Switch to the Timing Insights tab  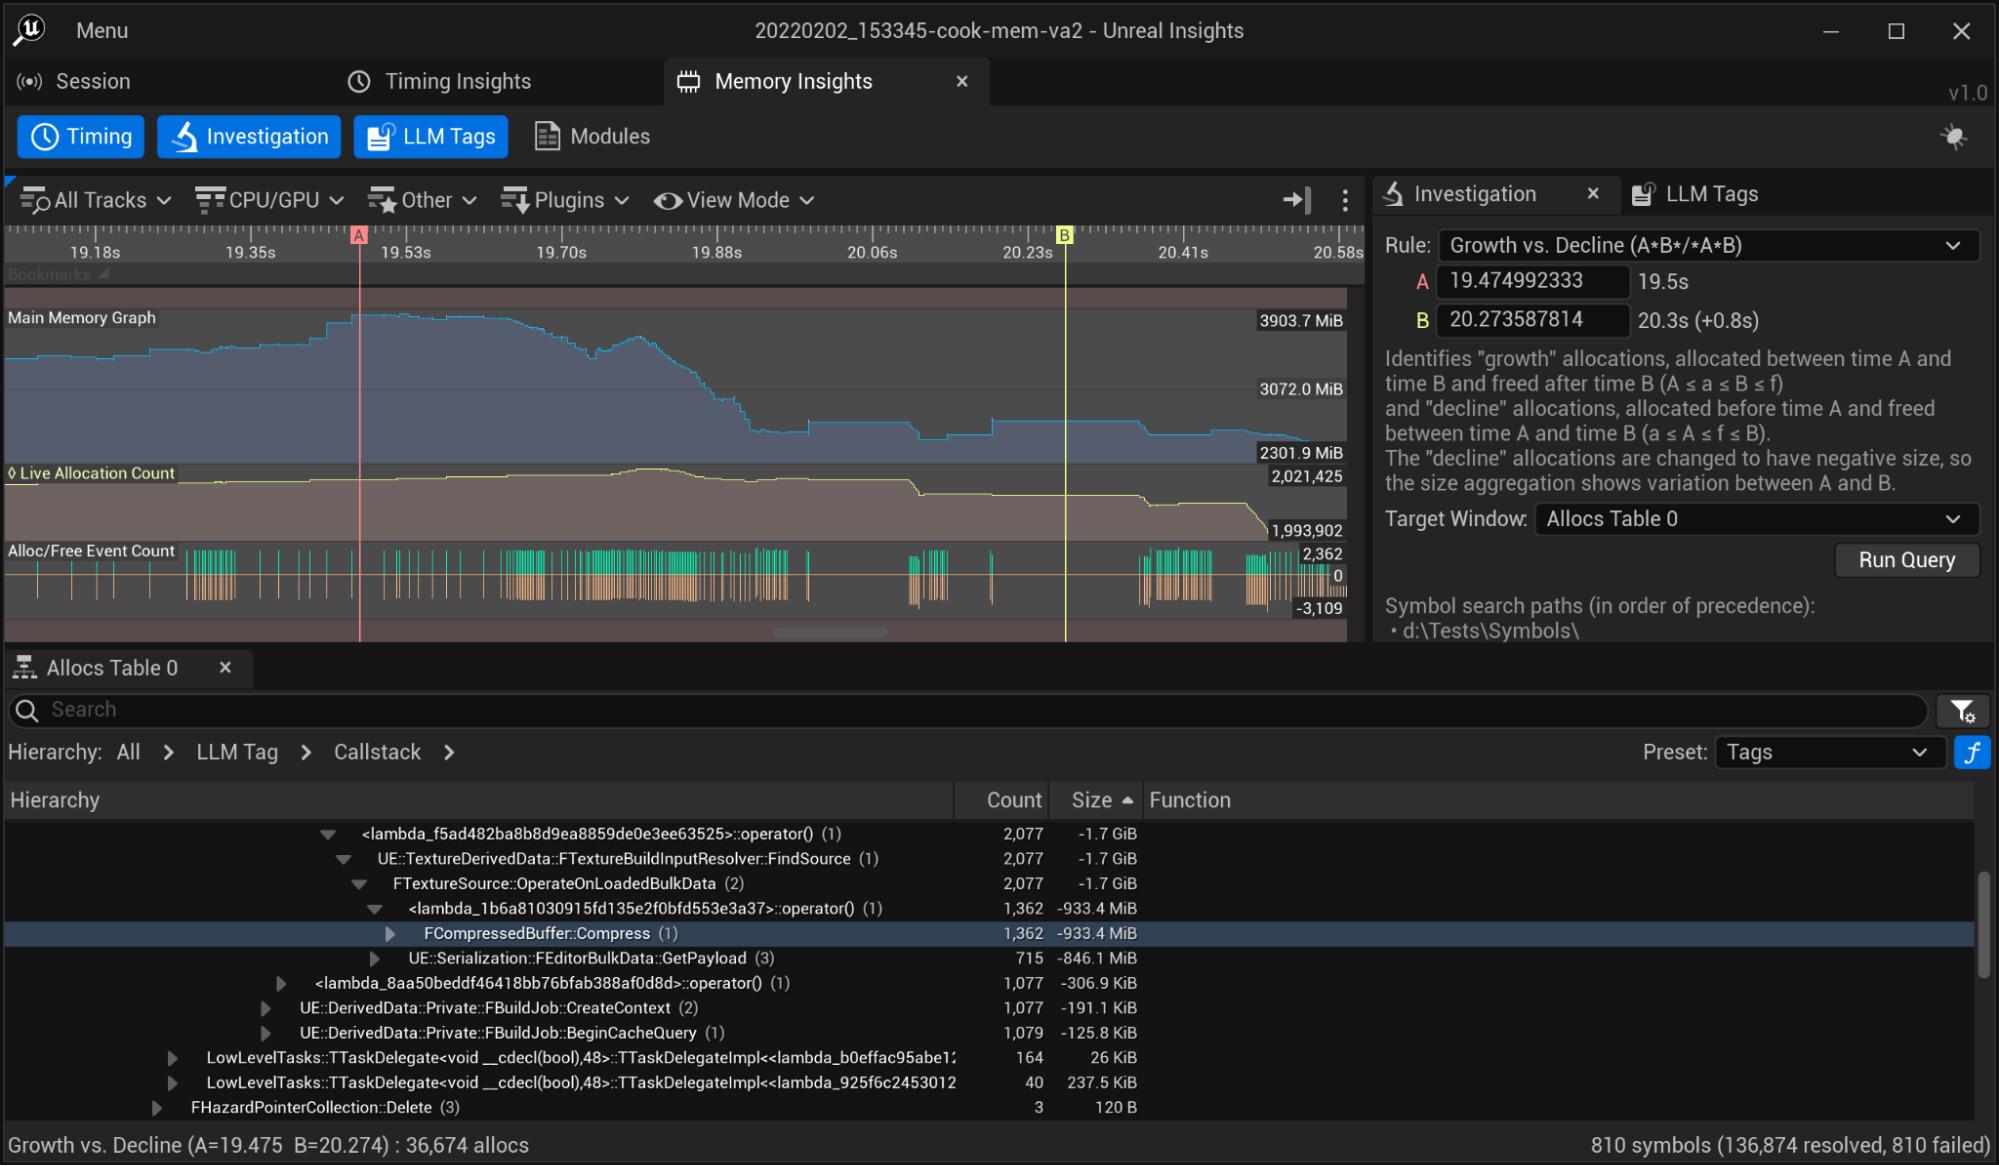441,81
